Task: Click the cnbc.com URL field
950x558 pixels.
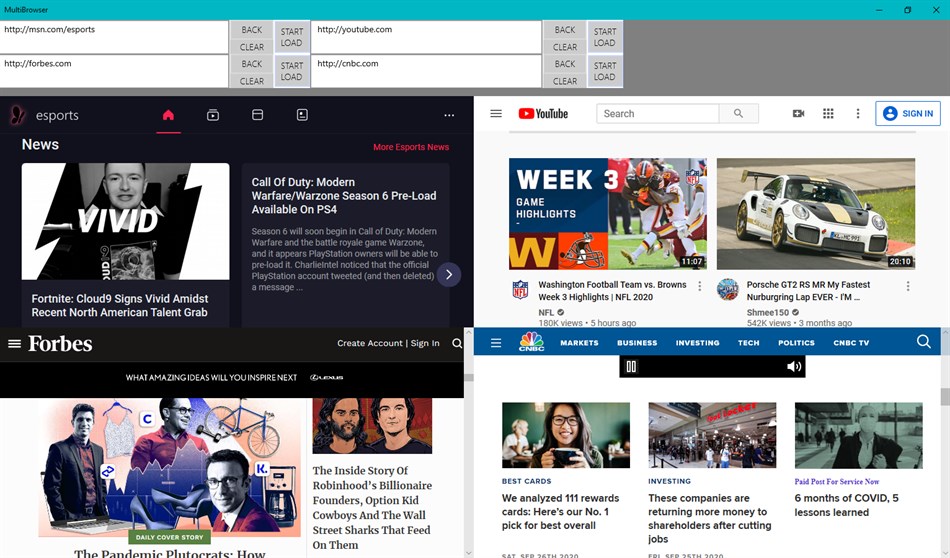Action: [x=427, y=71]
